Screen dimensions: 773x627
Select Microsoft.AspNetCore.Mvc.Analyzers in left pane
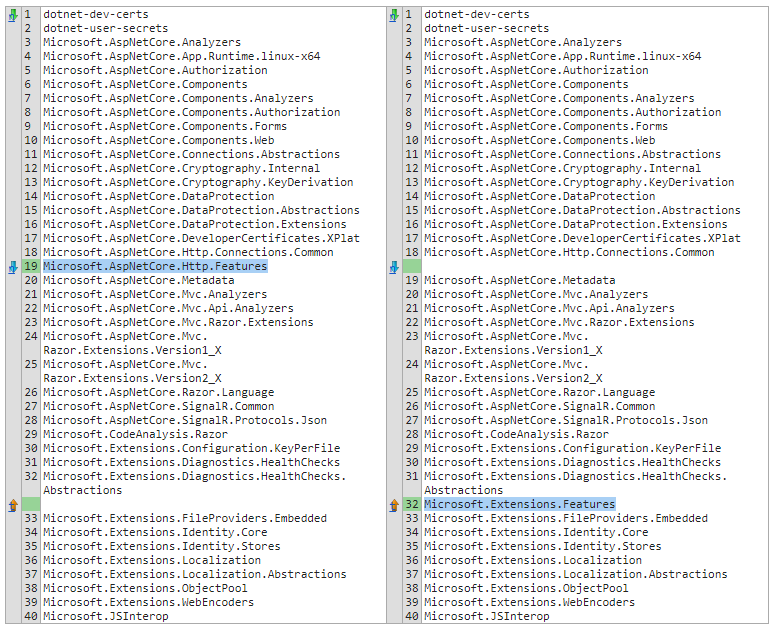point(155,294)
